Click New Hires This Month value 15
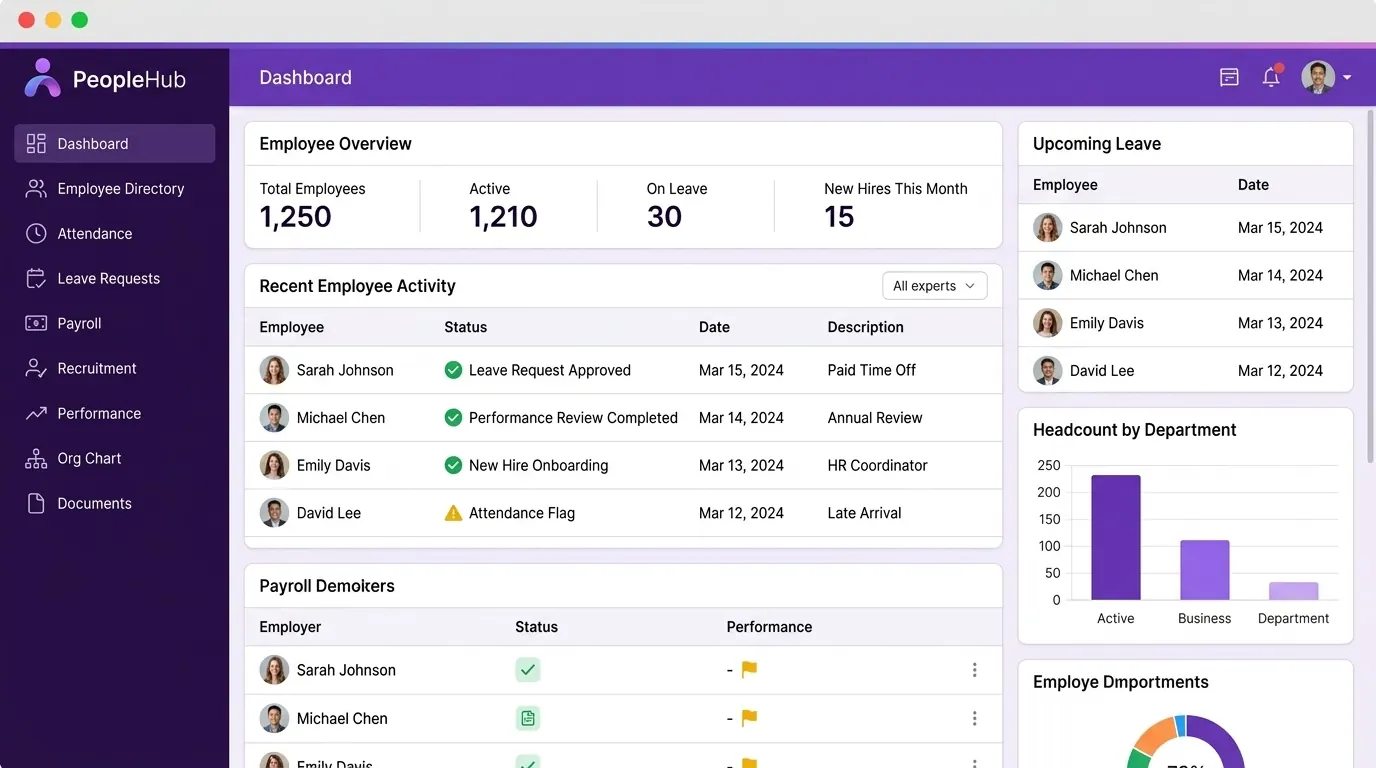Viewport: 1376px width, 768px height. 839,217
